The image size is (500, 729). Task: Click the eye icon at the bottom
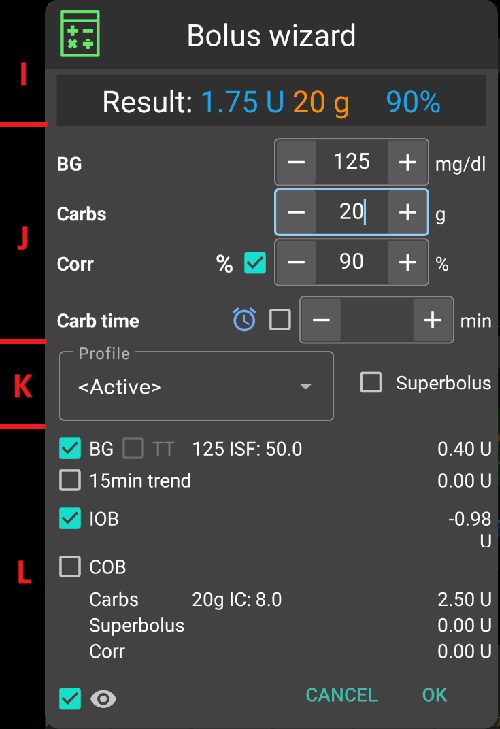point(103,699)
